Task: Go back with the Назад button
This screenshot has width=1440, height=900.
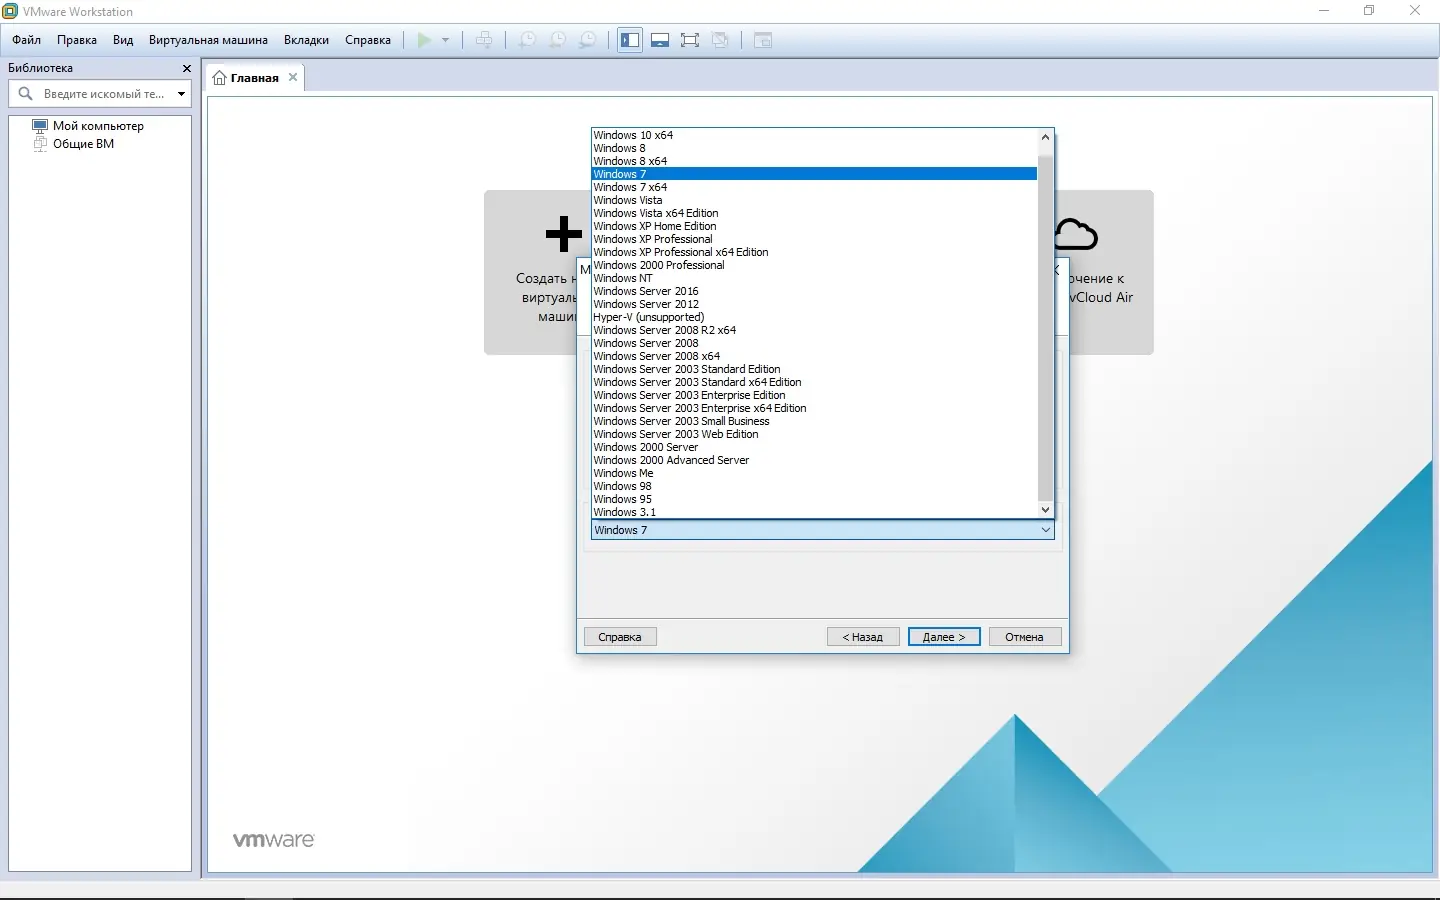Action: (x=863, y=637)
